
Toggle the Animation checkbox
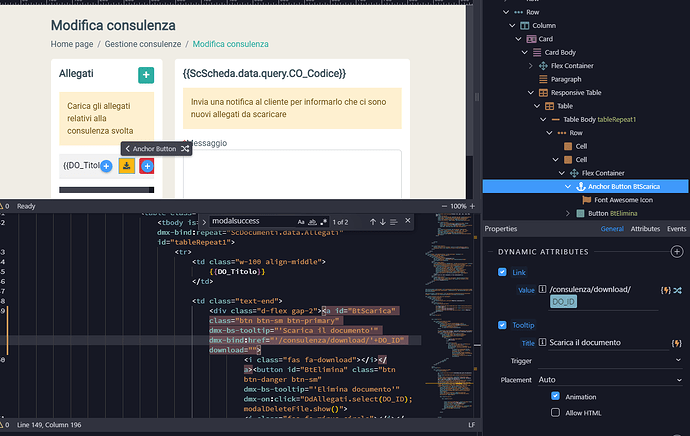point(555,396)
